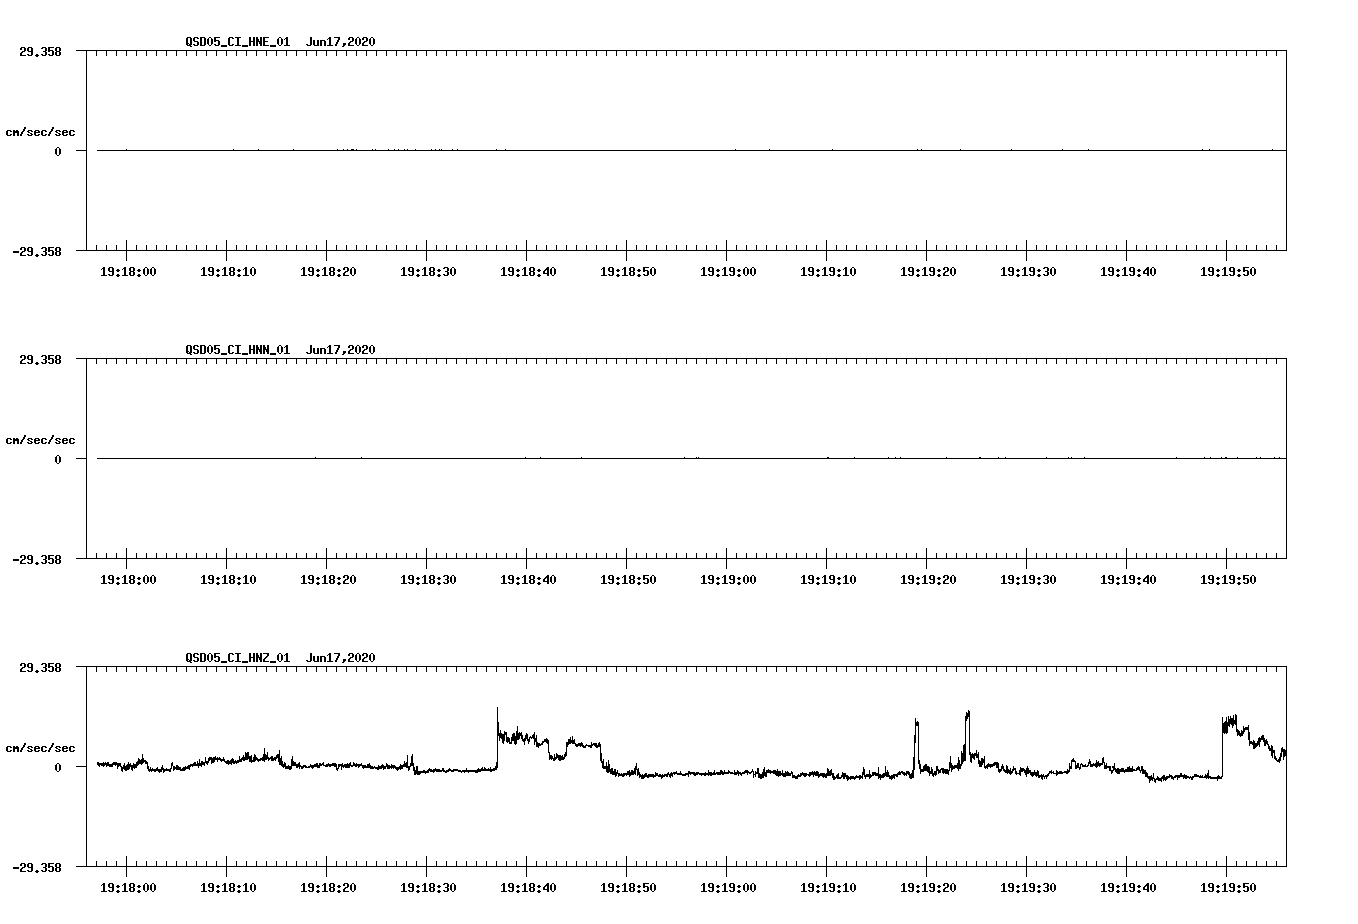Click the 19:19:00 time label under HNE plot

pos(728,271)
